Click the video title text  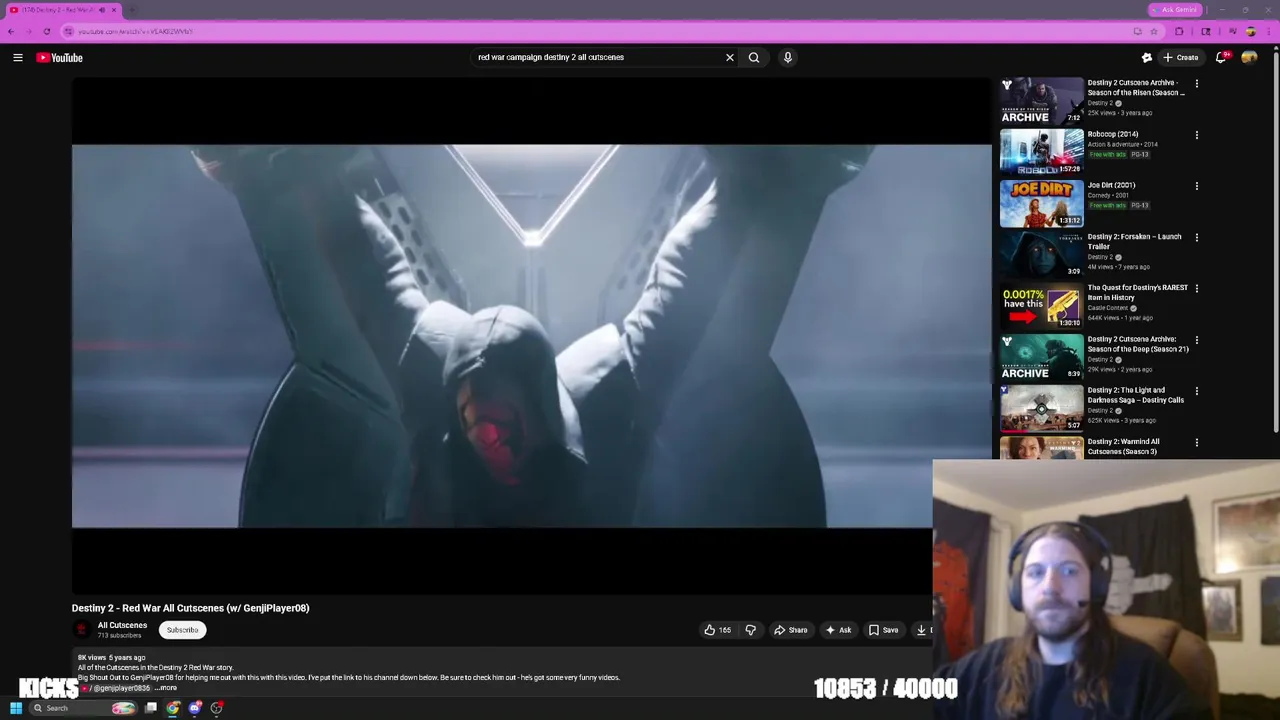click(190, 608)
